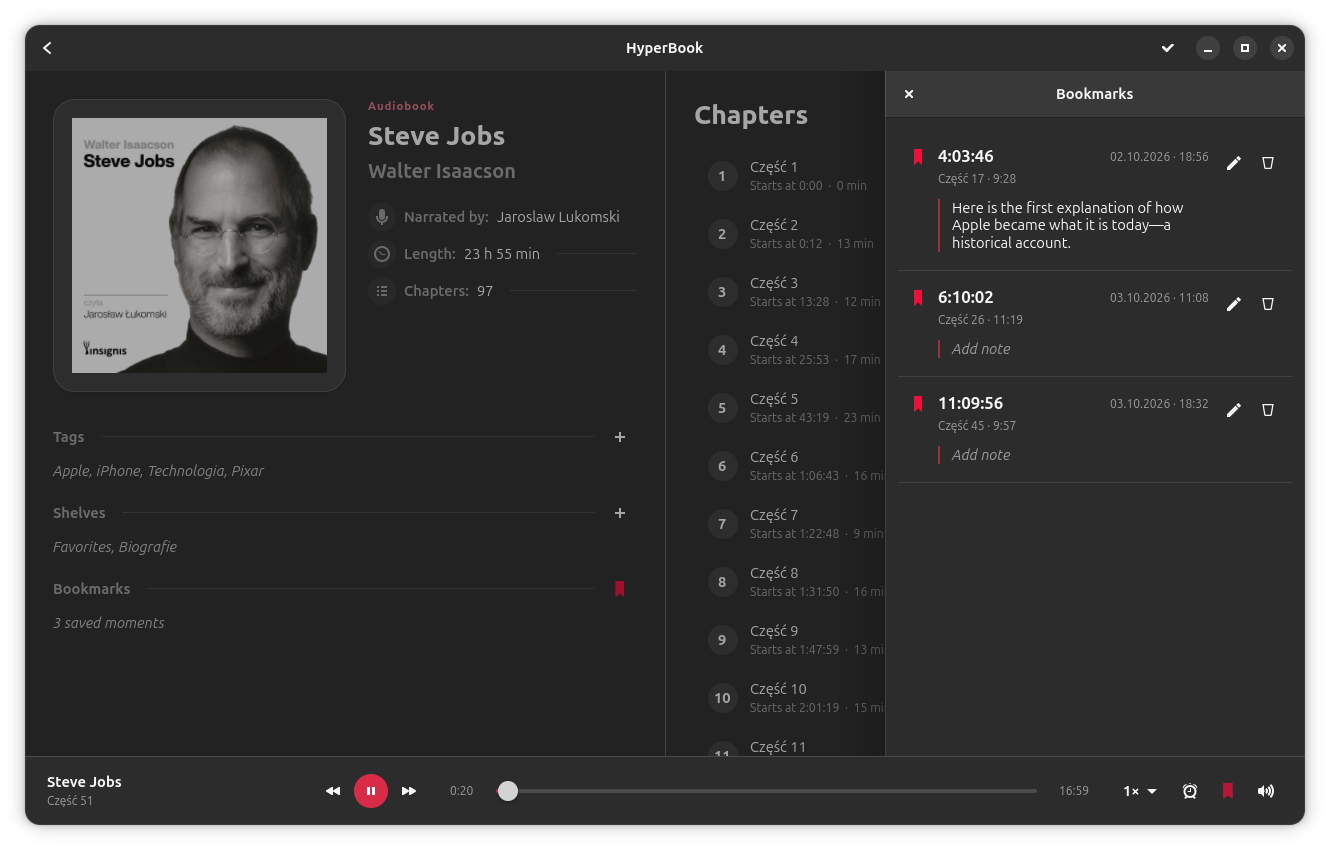Edit the 4:03:46 bookmark

pyautogui.click(x=1234, y=162)
